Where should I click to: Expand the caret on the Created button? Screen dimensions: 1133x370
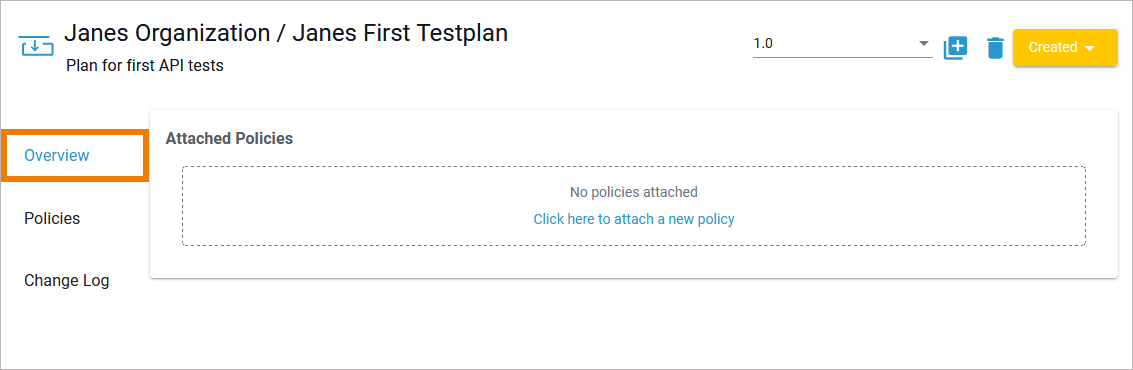coord(1090,48)
